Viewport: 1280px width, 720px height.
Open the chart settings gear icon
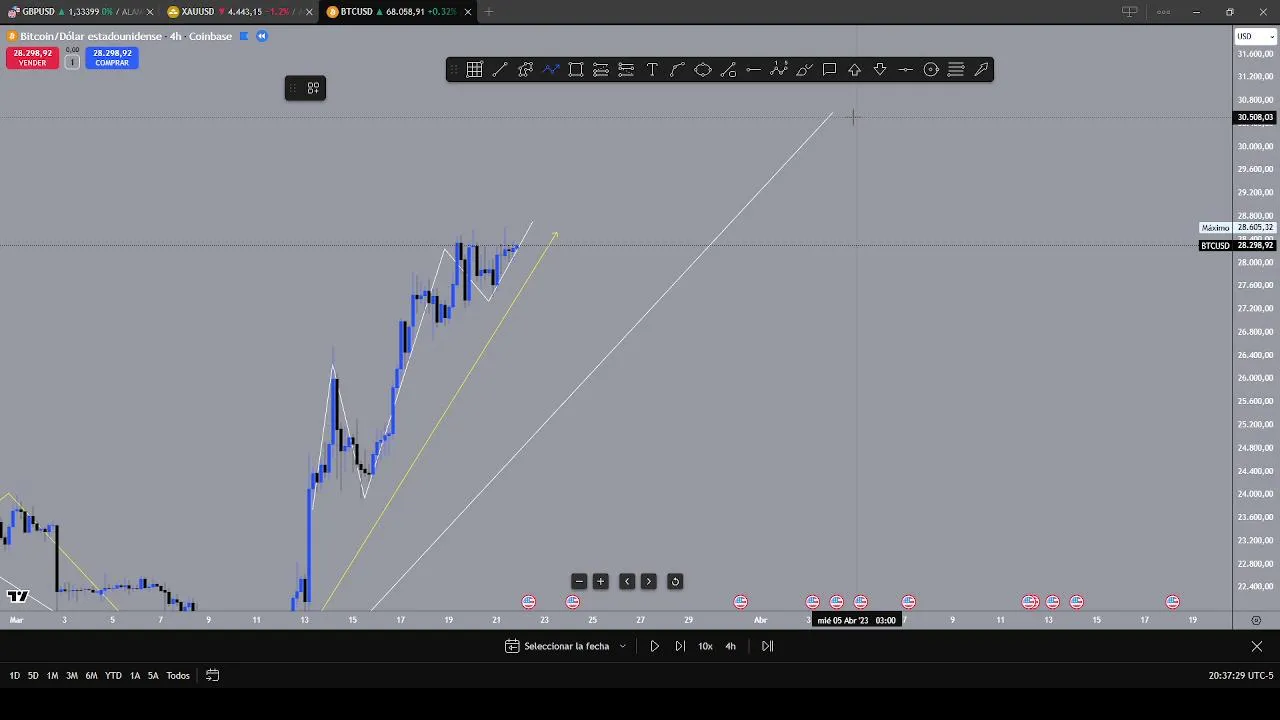1256,620
